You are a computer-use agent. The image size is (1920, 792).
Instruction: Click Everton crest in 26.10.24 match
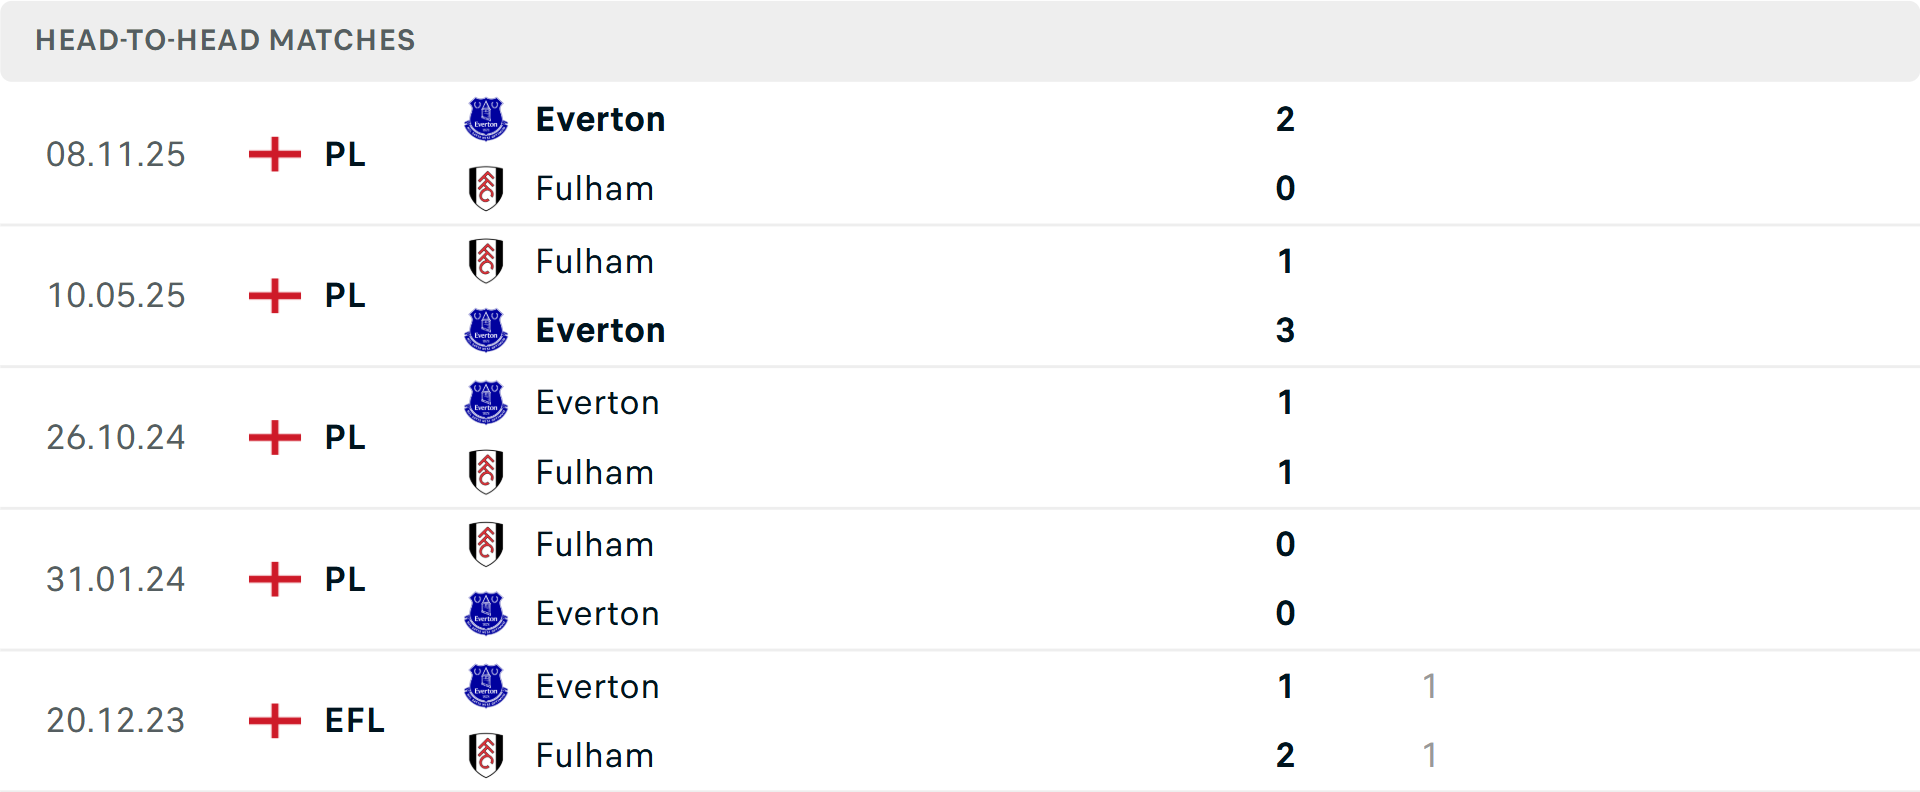(x=486, y=402)
